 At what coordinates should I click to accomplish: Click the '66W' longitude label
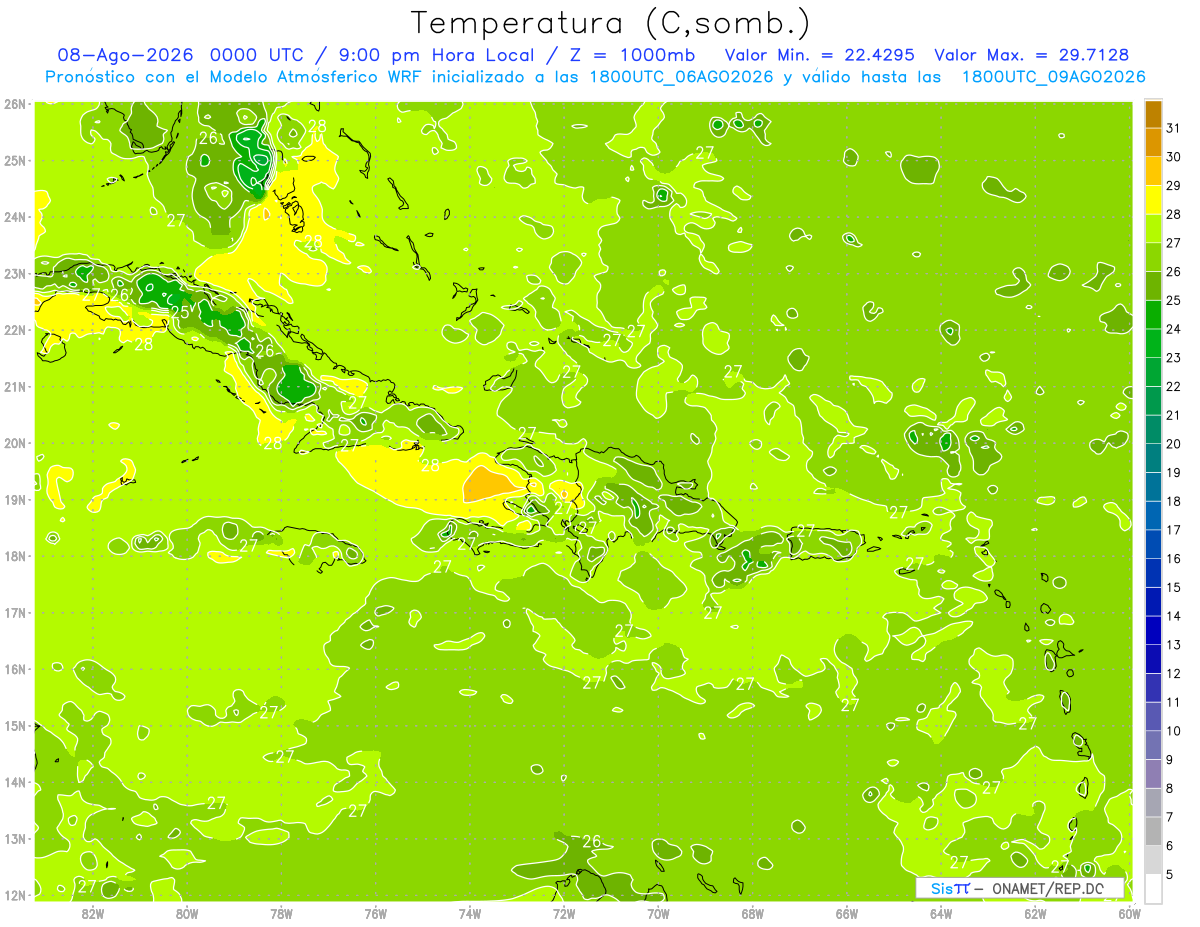(847, 913)
